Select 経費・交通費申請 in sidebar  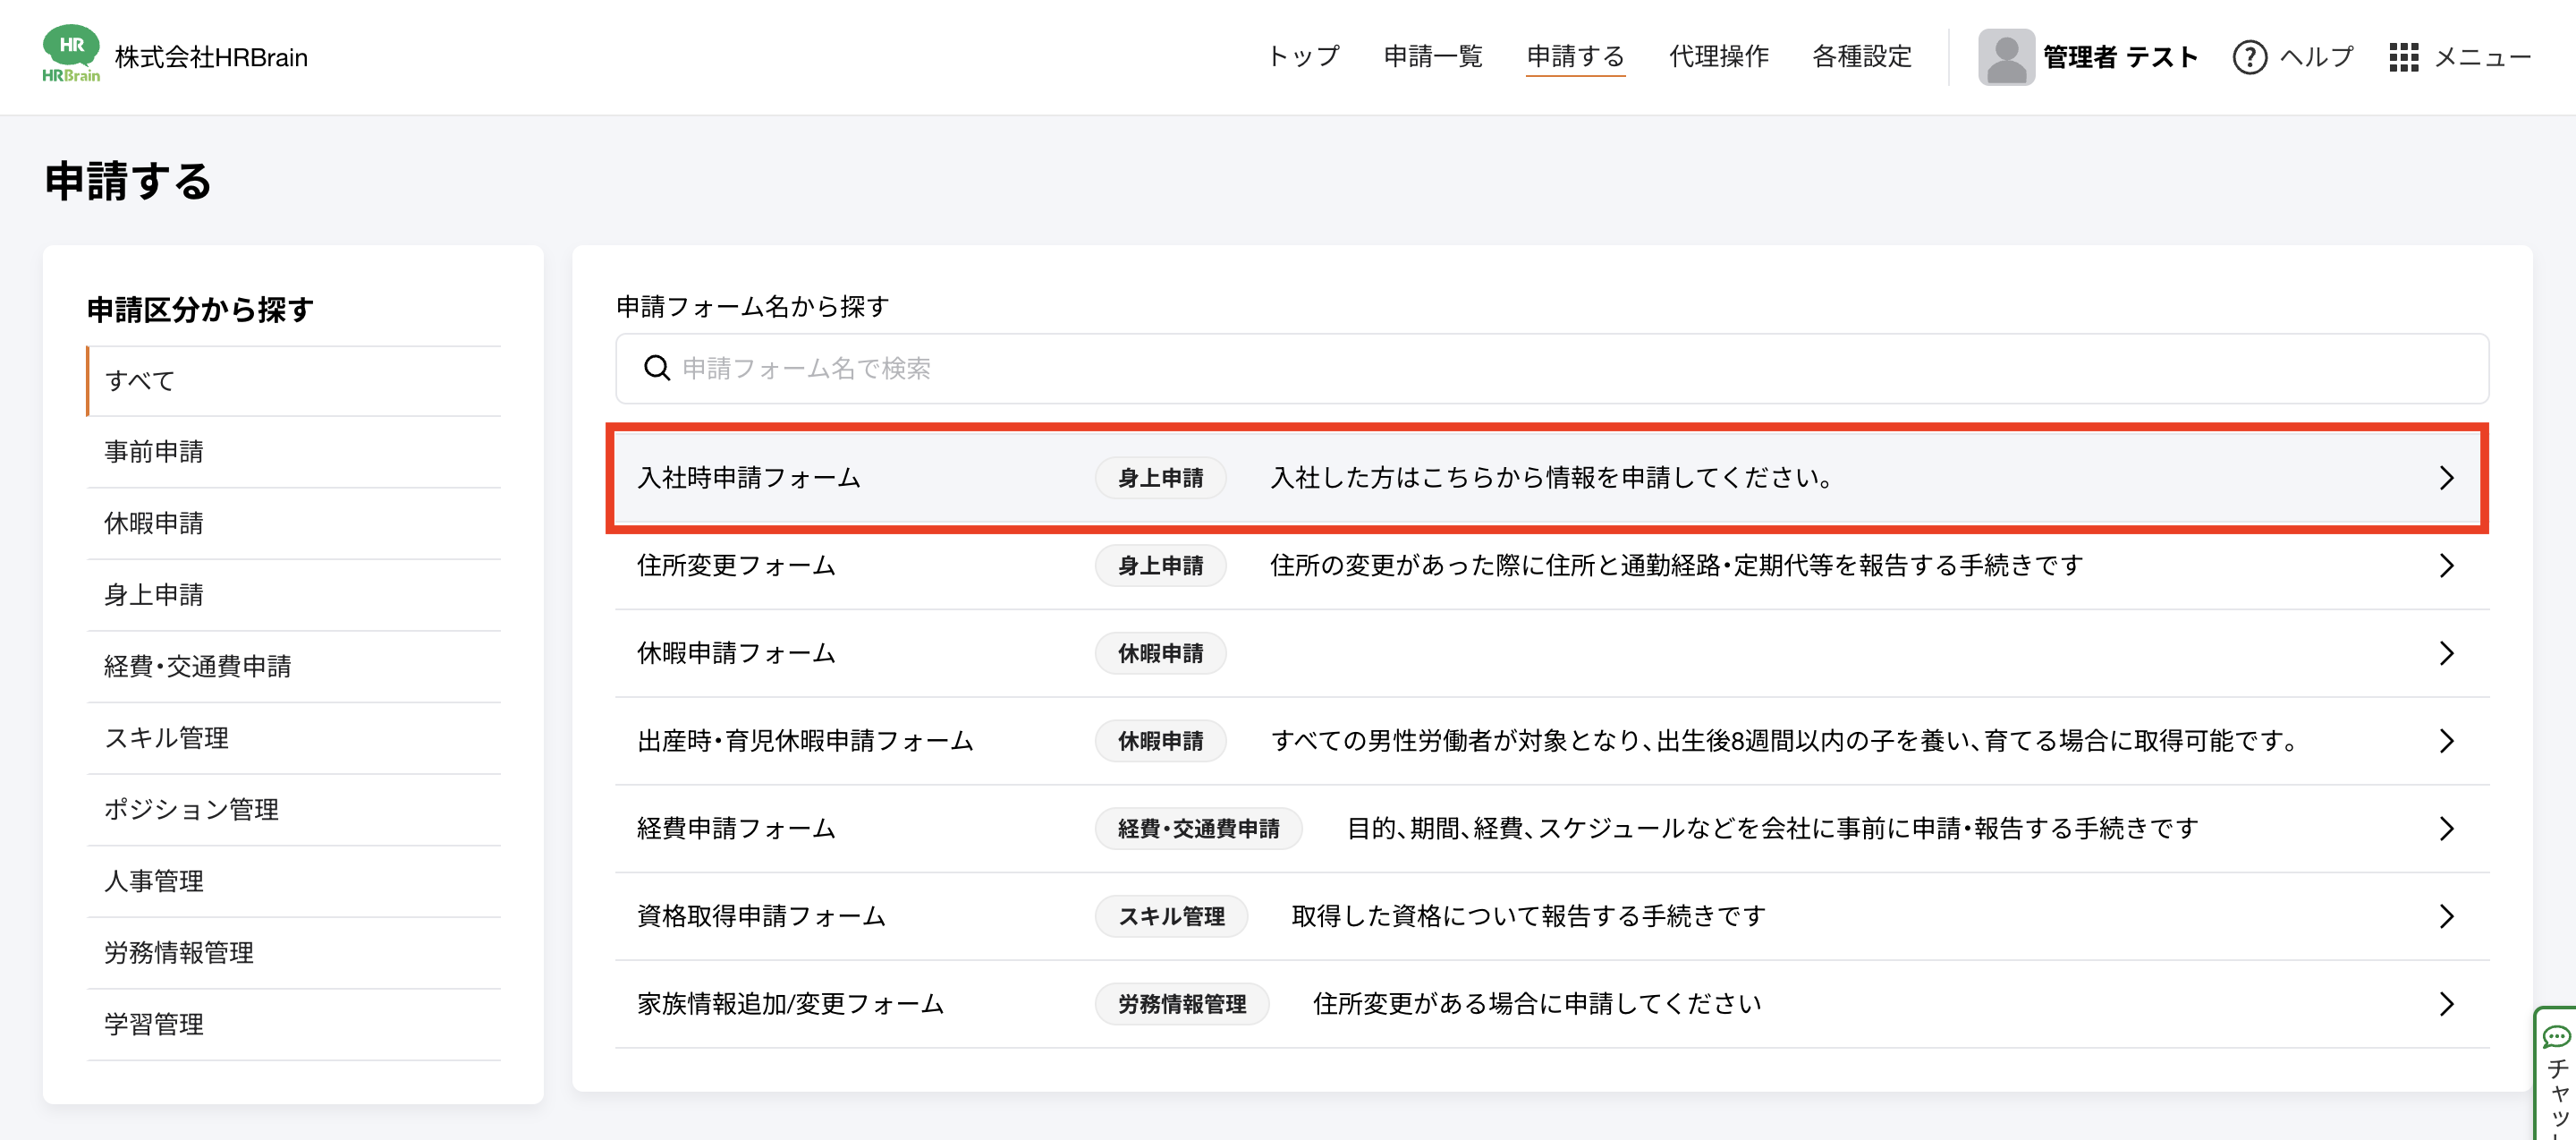198,666
